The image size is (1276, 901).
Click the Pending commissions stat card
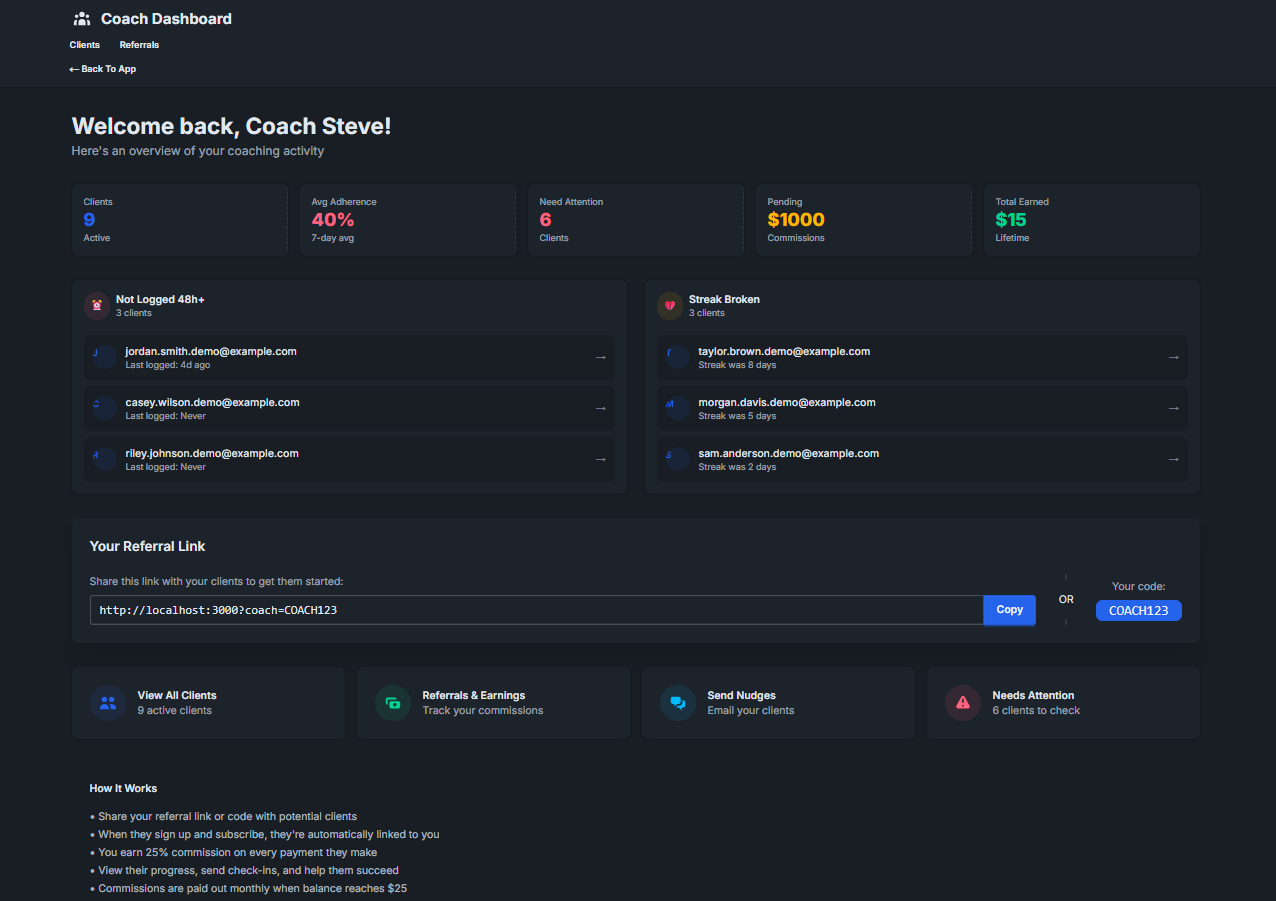[x=863, y=219]
